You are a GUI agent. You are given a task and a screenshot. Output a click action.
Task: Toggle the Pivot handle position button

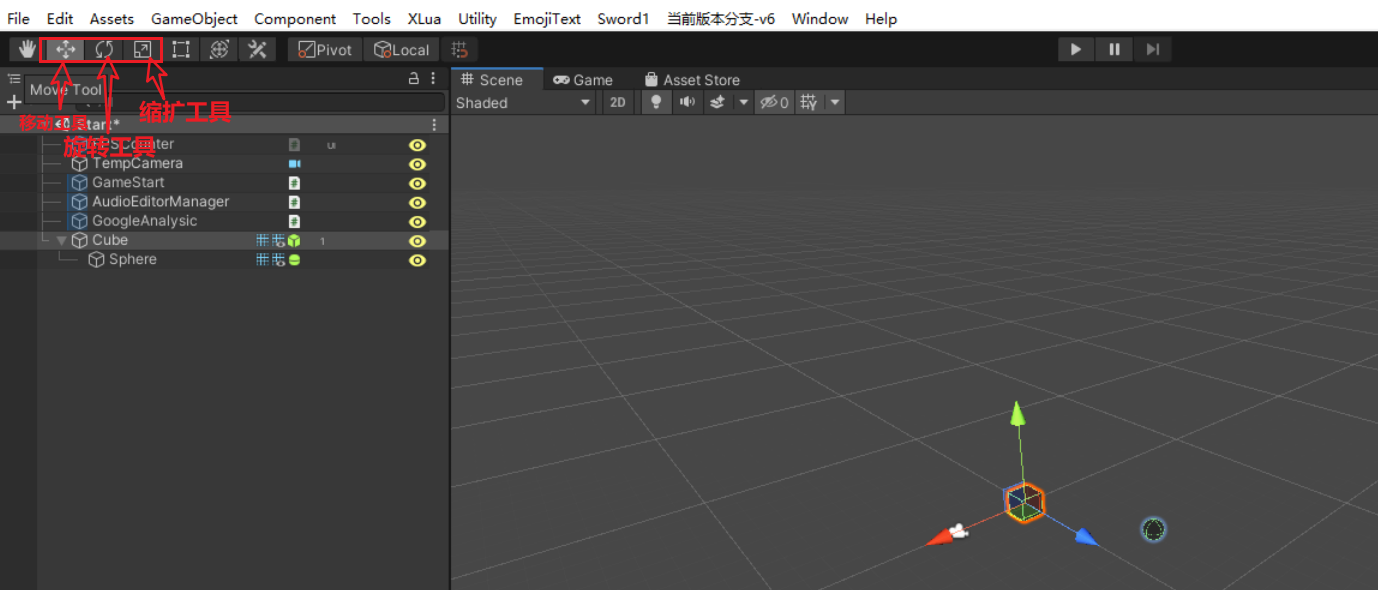tap(325, 49)
